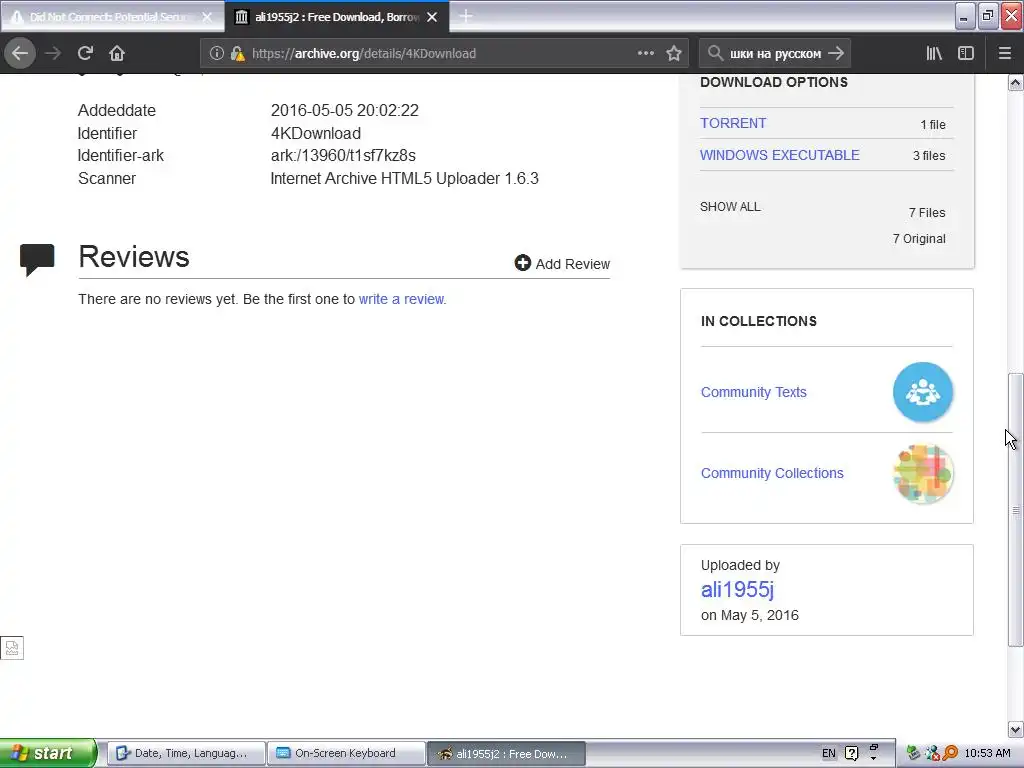Screen dimensions: 1024x768
Task: Open the Community Collections thumbnail
Action: pos(923,473)
